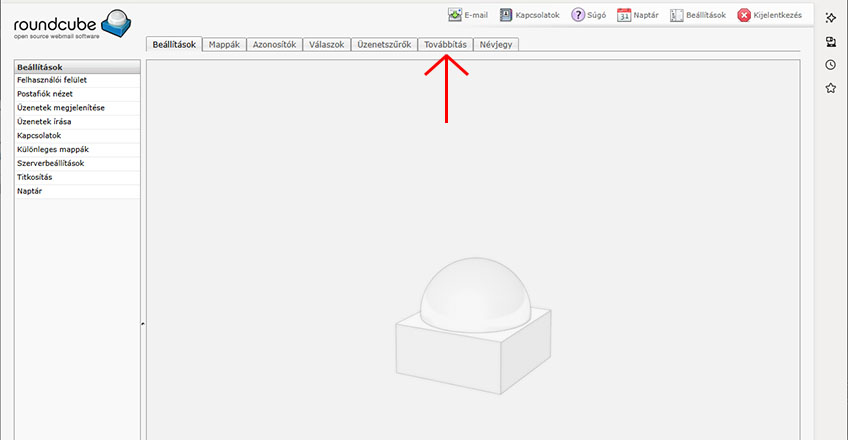Click the roundcube logo
This screenshot has height=440, width=848.
click(72, 24)
